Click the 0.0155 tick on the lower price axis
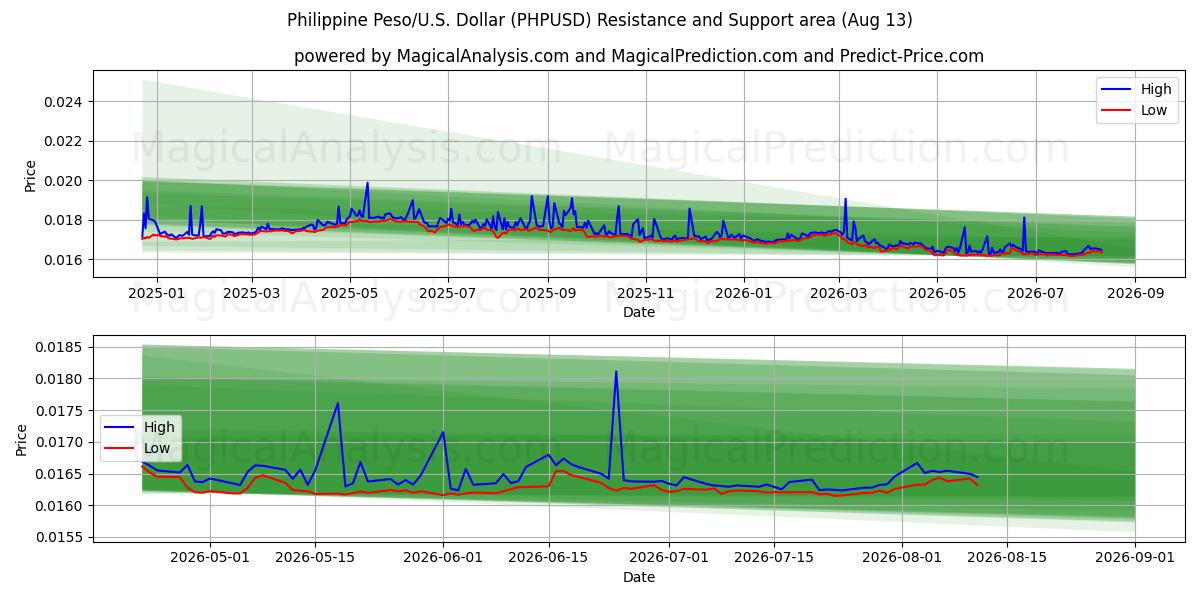 (61, 538)
